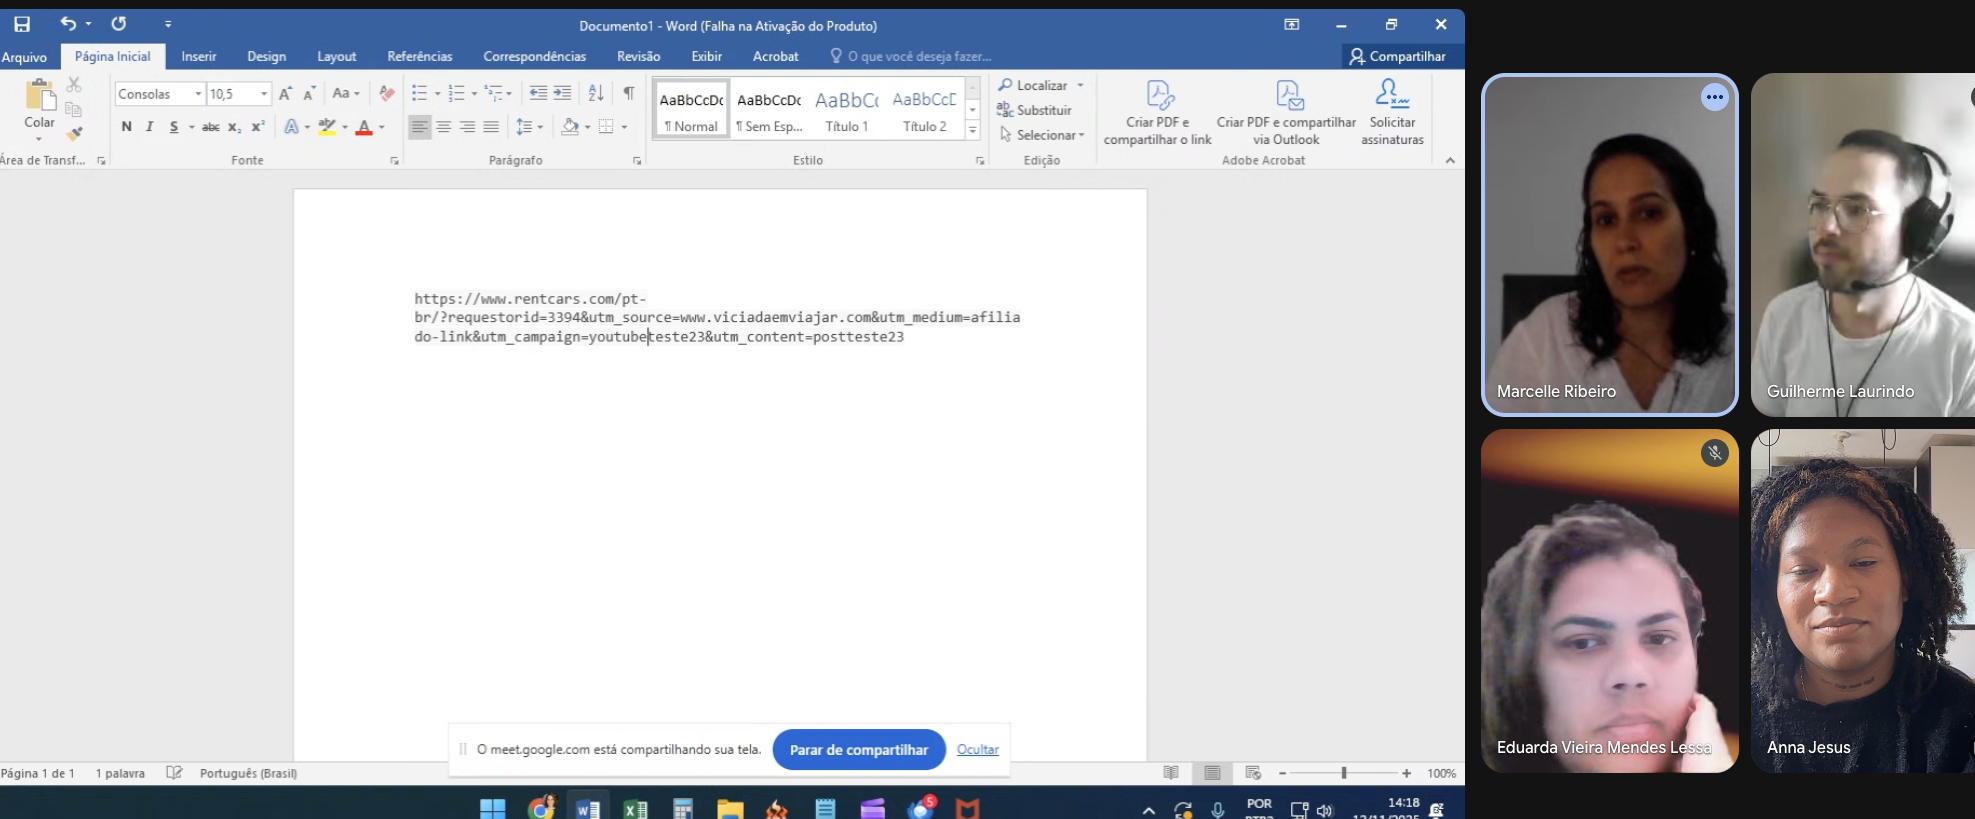Click the Sort A-Z icon
This screenshot has height=819, width=1975.
point(596,93)
